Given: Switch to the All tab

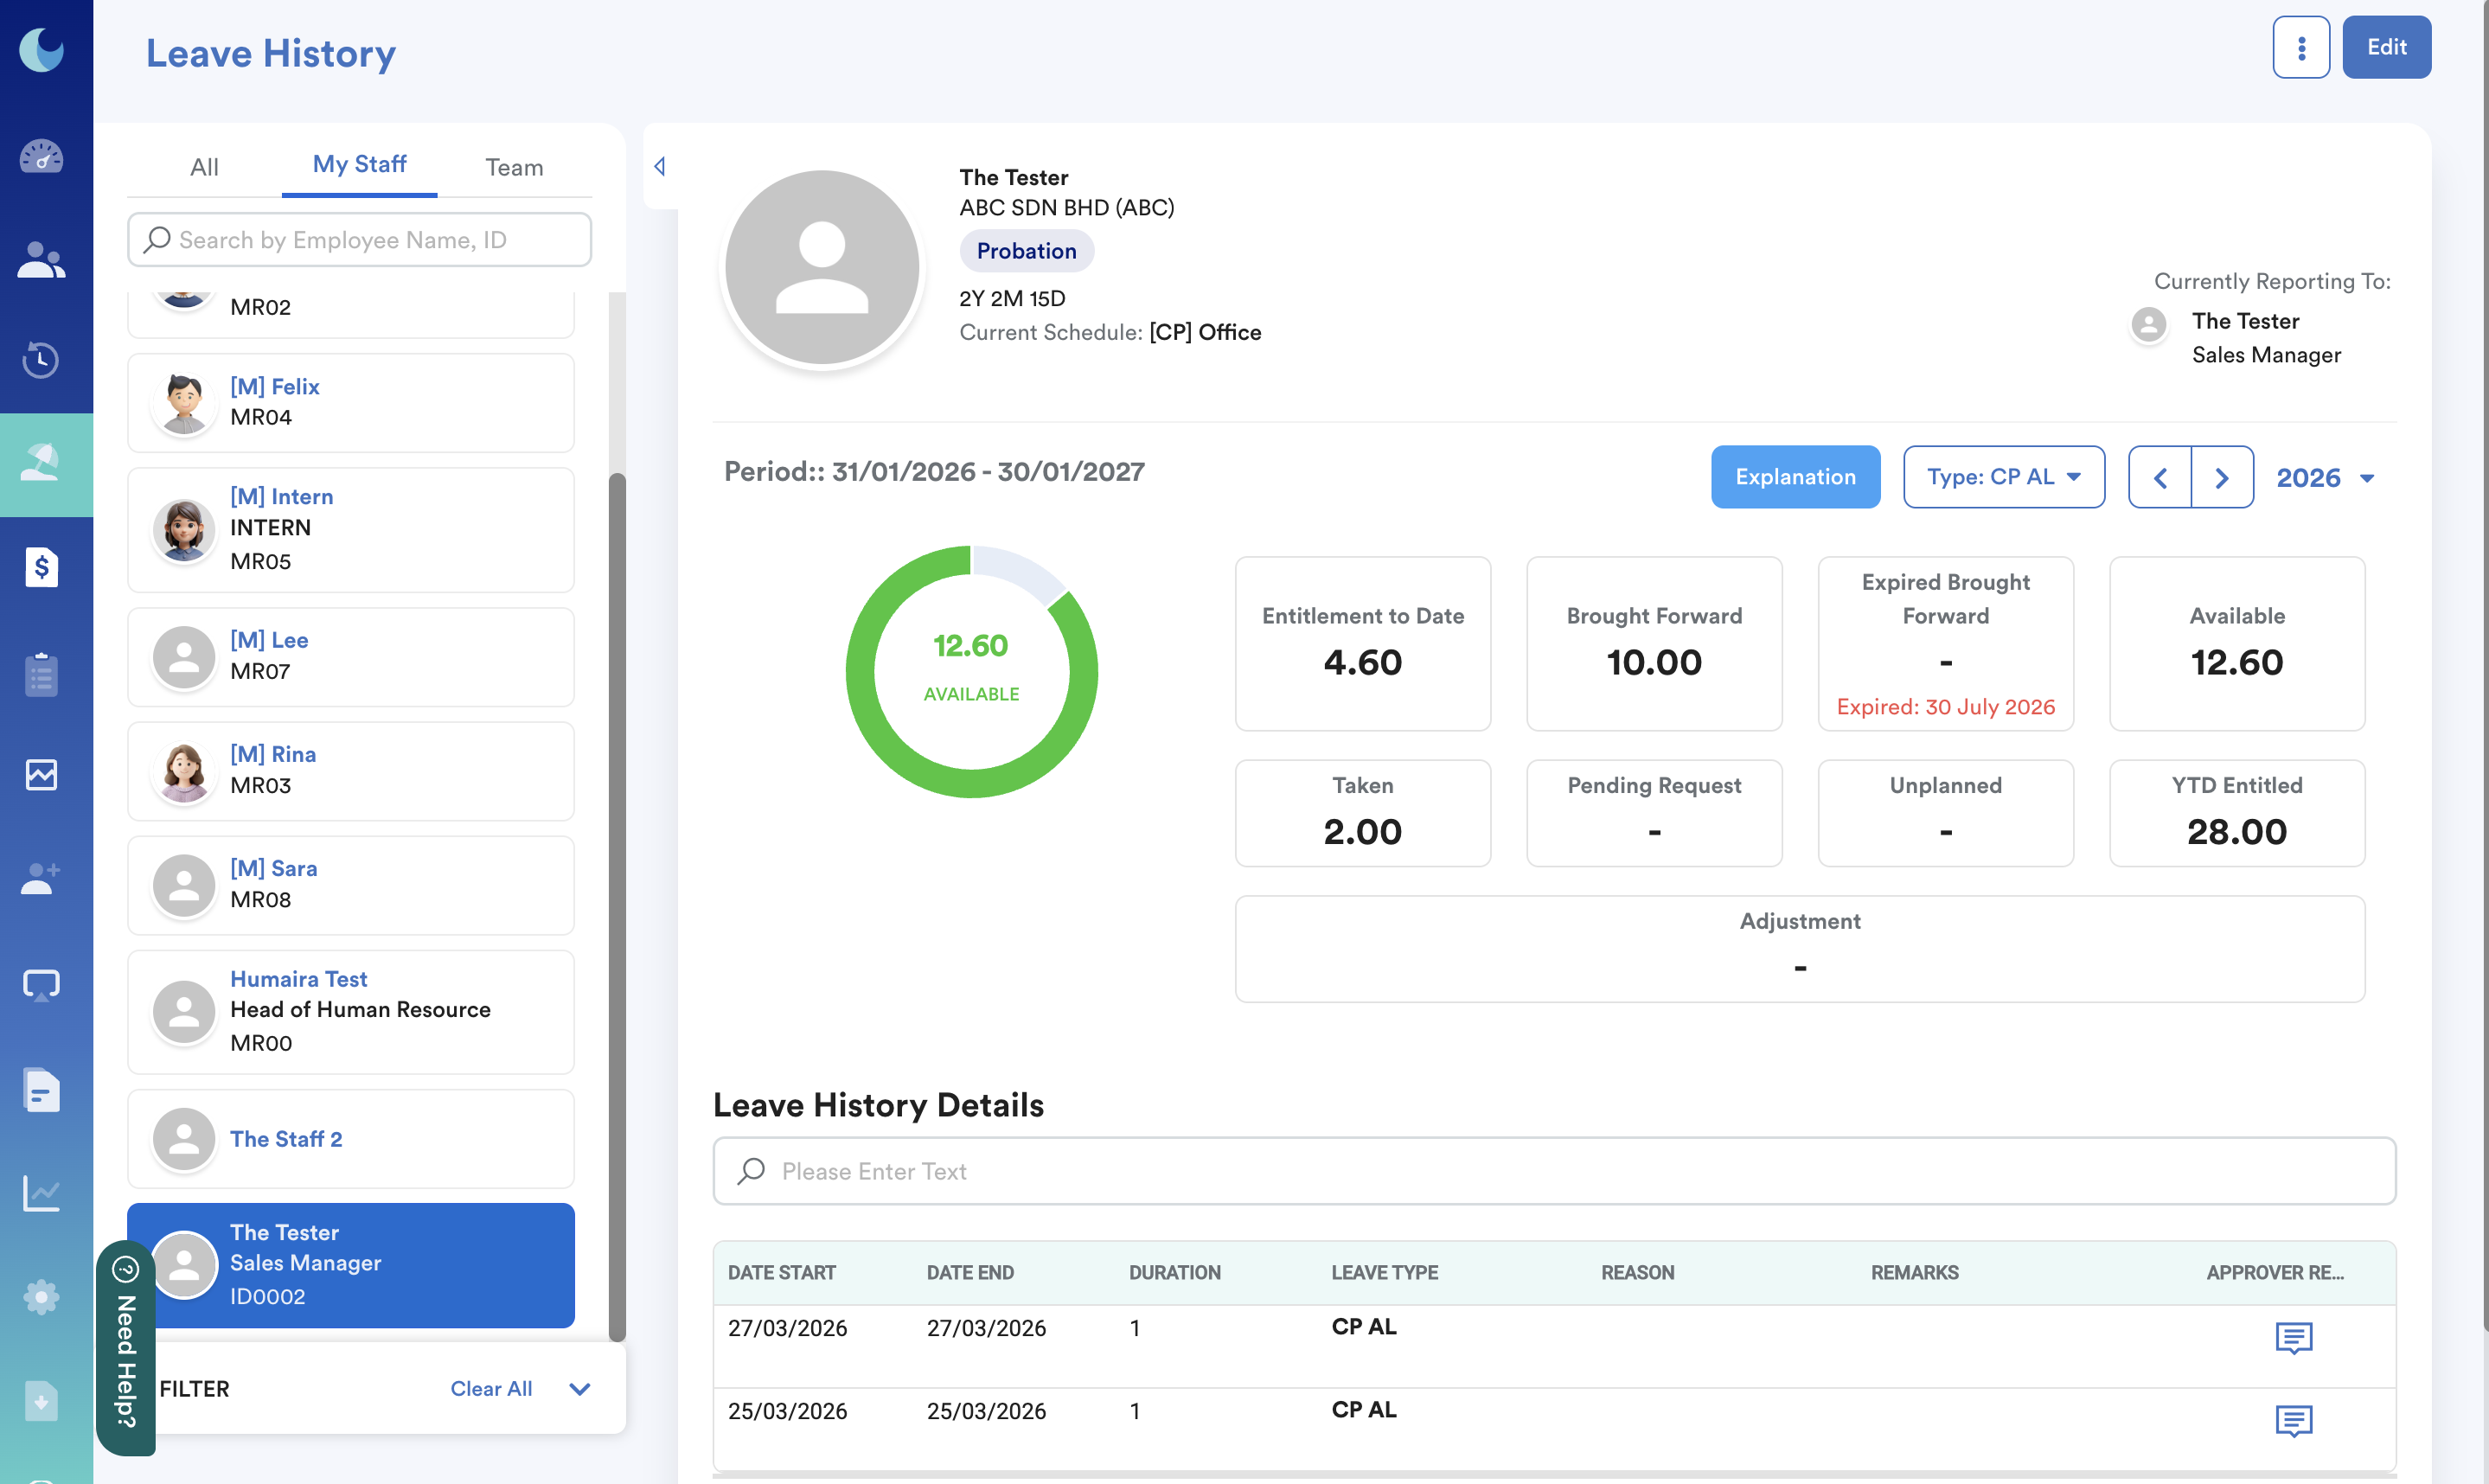Looking at the screenshot, I should pyautogui.click(x=204, y=166).
